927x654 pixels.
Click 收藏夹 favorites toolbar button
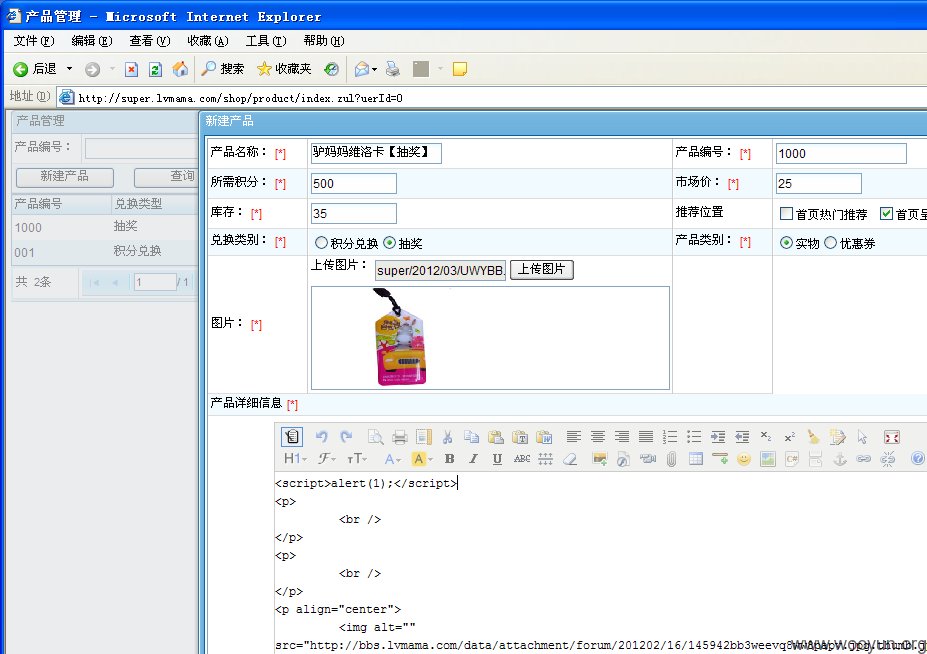click(284, 69)
